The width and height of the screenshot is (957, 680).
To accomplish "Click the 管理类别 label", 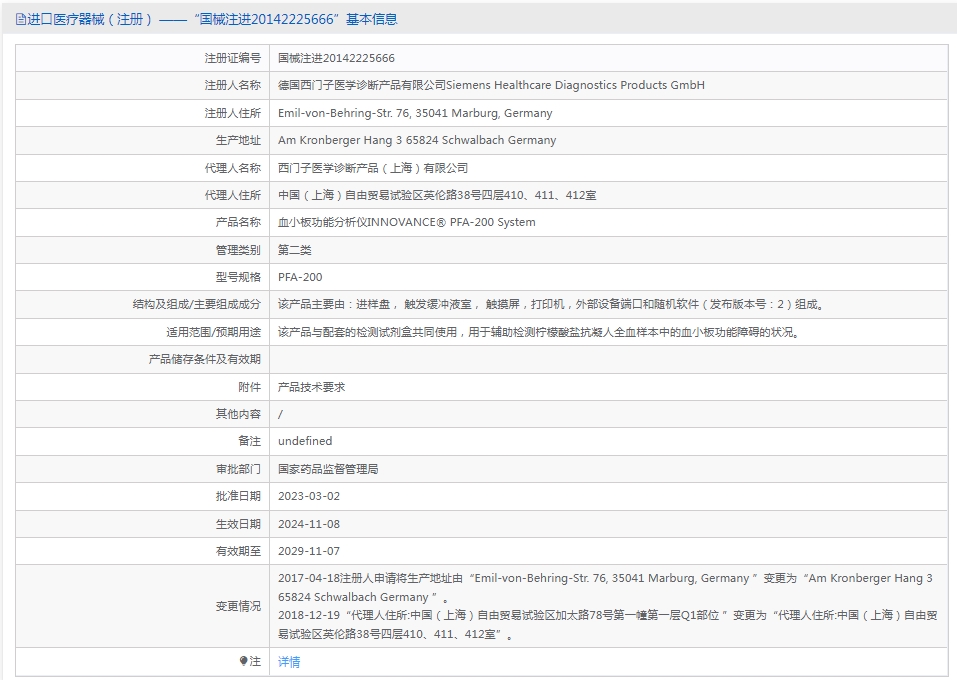I will tap(238, 250).
